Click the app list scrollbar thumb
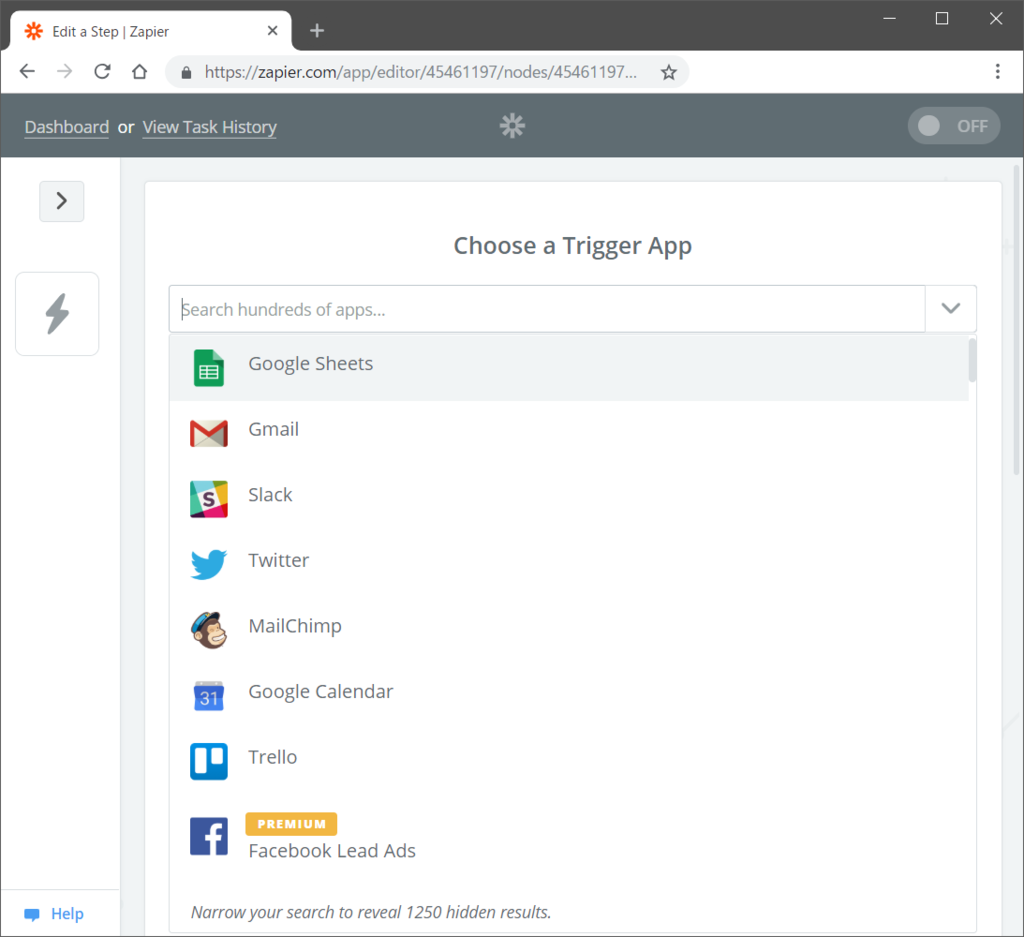Image resolution: width=1024 pixels, height=937 pixels. pyautogui.click(x=972, y=359)
